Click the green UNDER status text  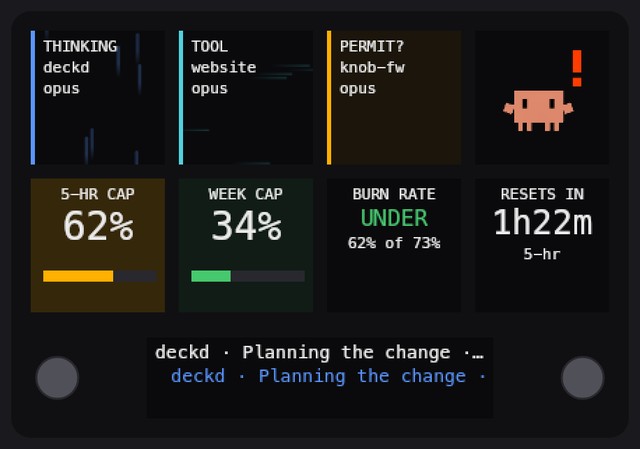click(x=394, y=218)
